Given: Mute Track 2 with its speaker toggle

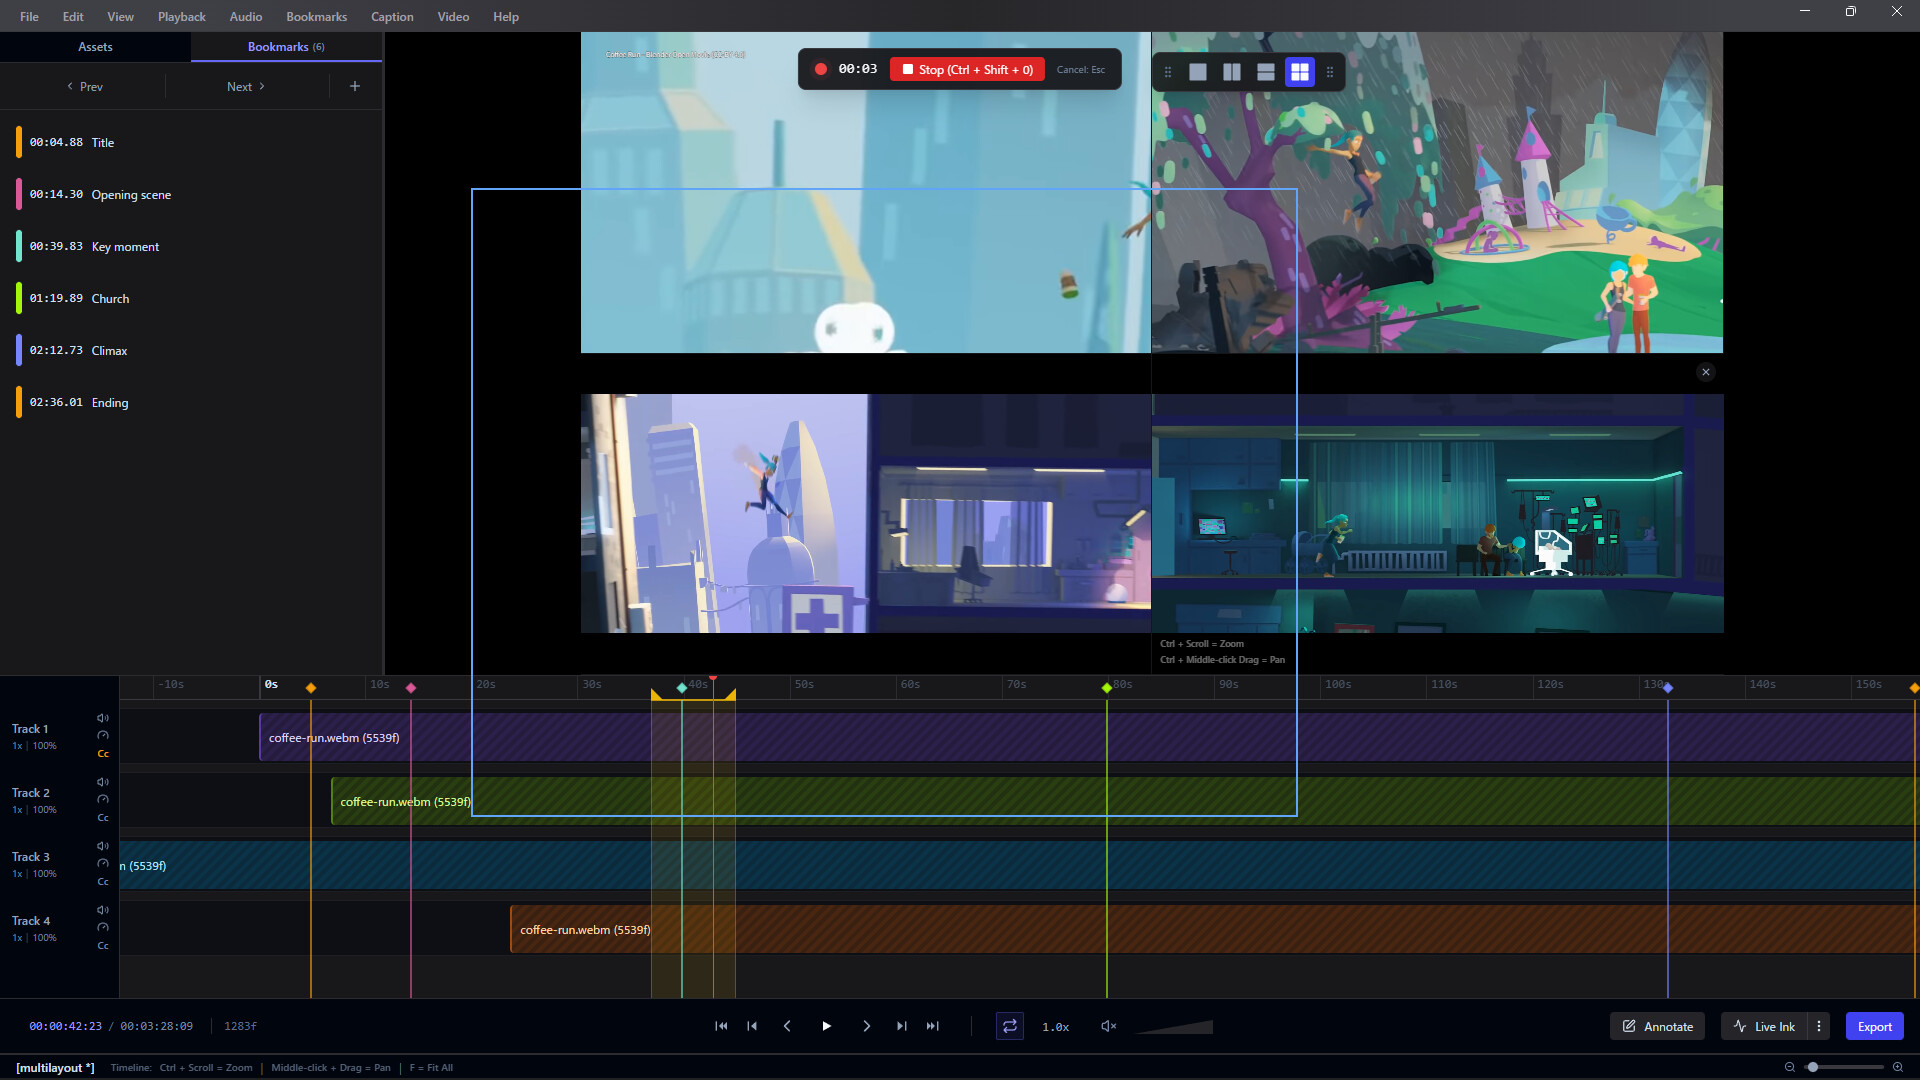Looking at the screenshot, I should click(x=102, y=781).
